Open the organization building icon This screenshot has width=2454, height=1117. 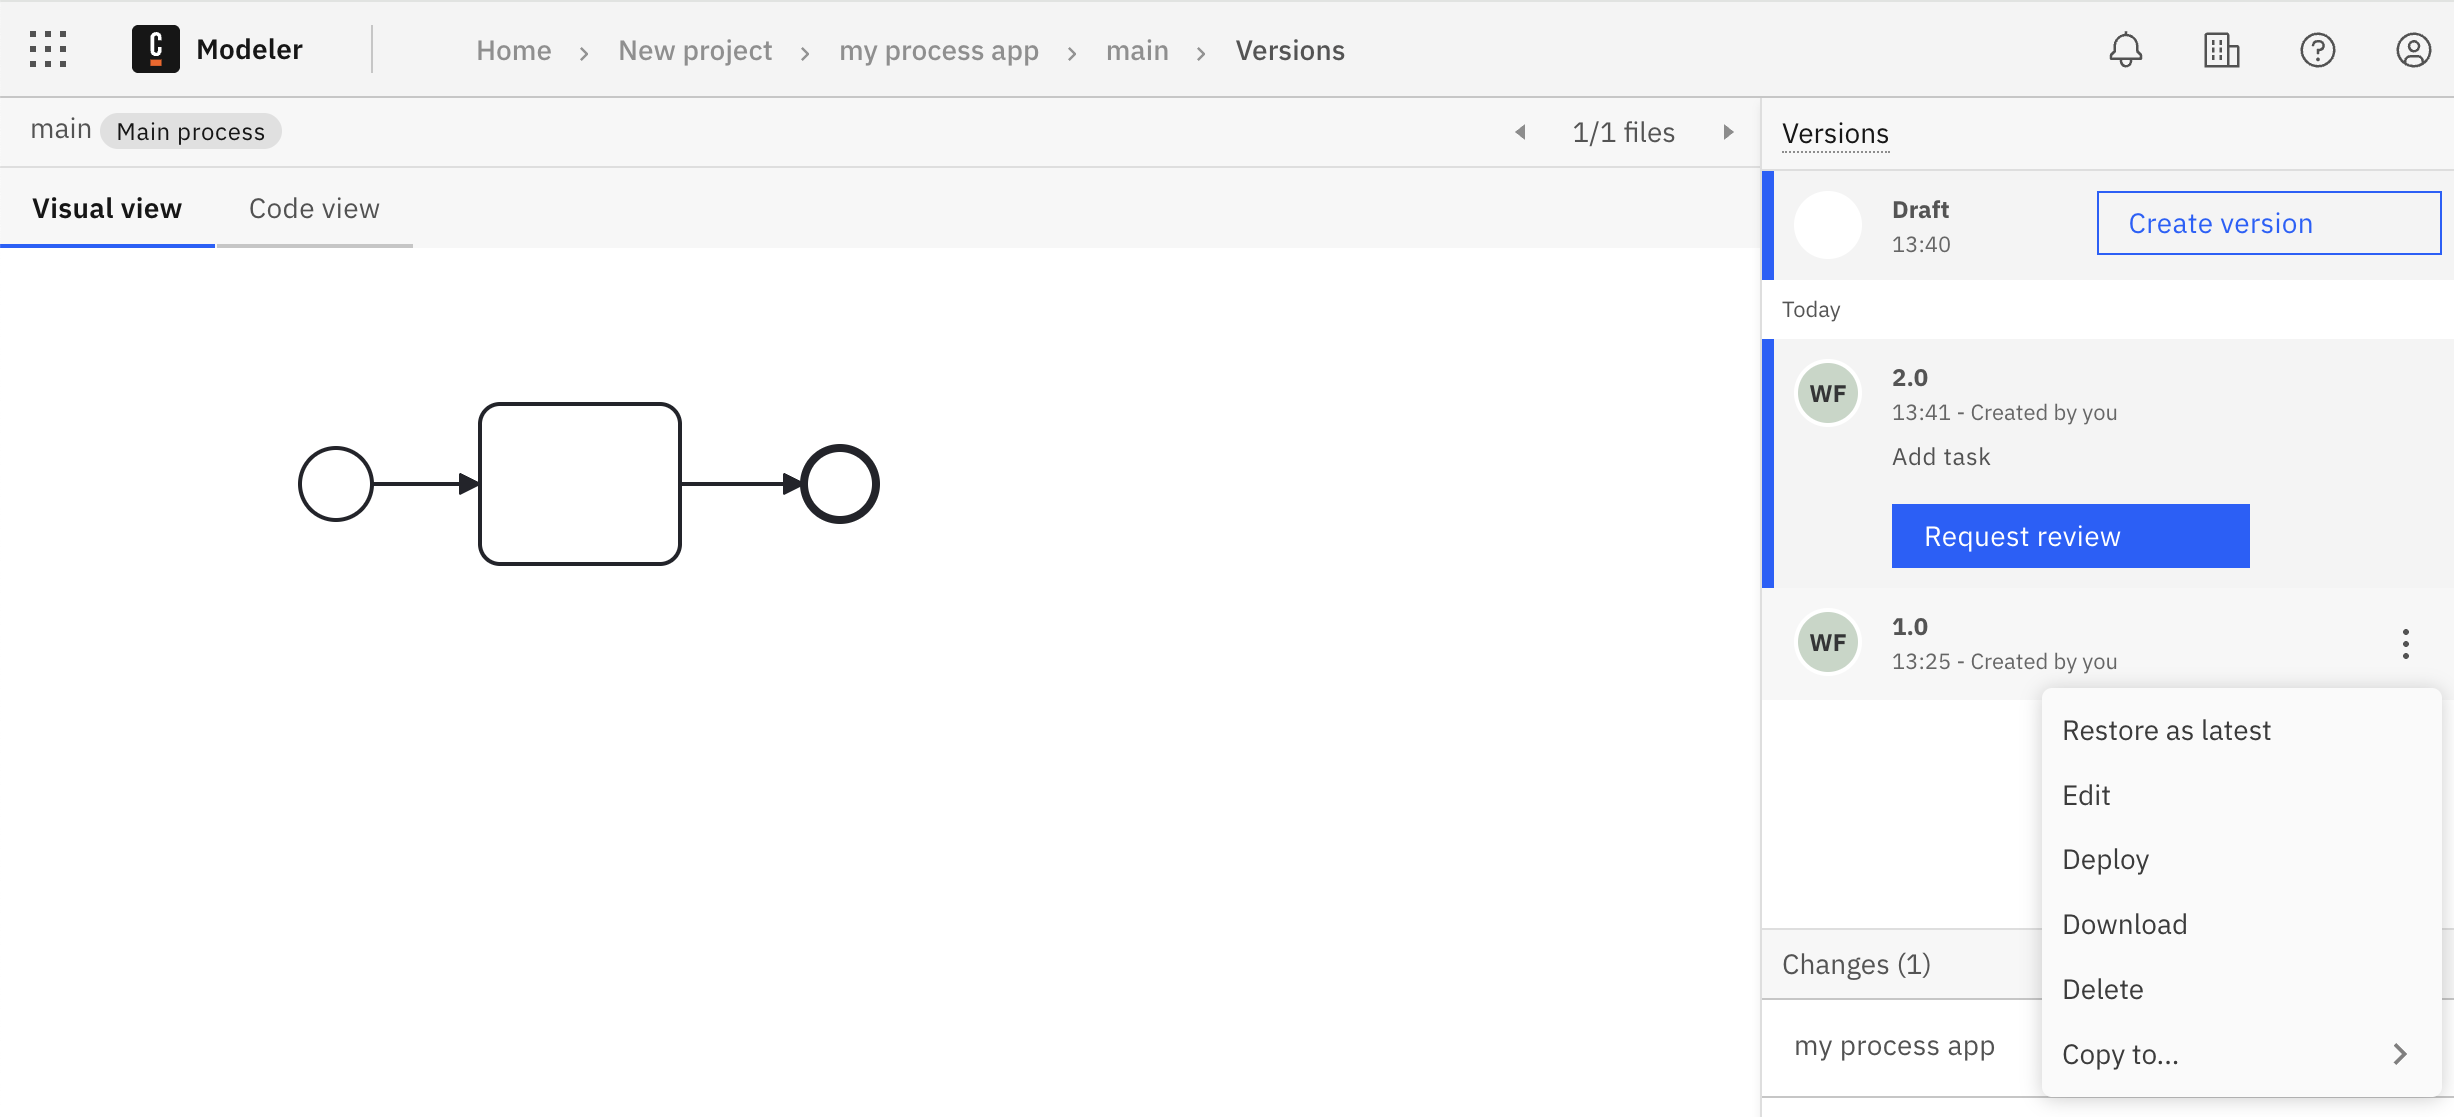point(2221,50)
